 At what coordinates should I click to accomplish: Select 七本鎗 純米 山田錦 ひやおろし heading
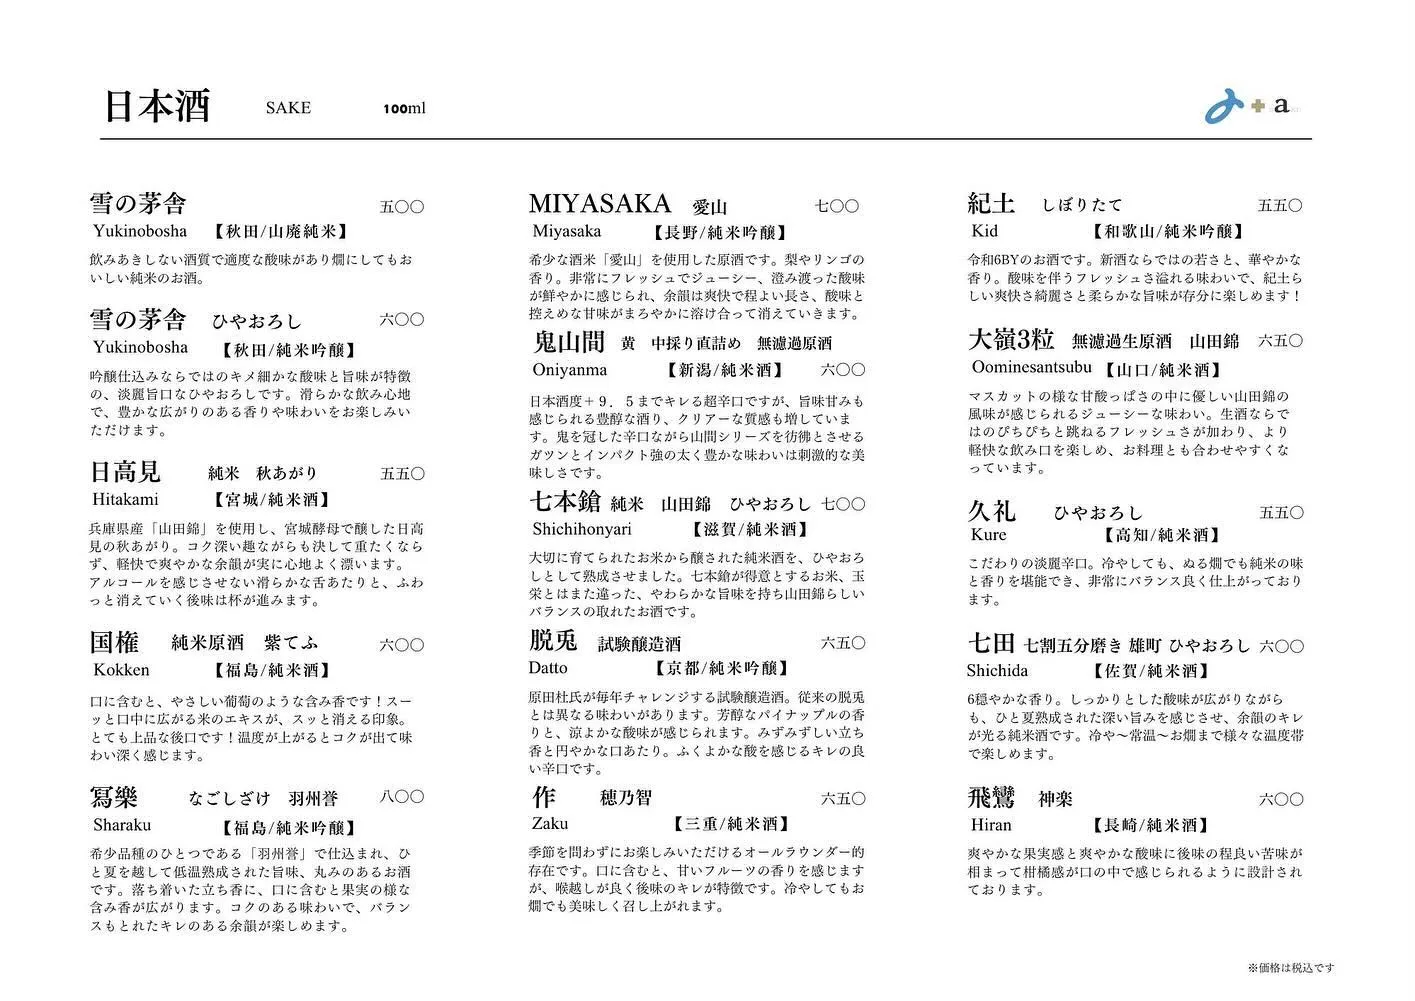click(670, 503)
